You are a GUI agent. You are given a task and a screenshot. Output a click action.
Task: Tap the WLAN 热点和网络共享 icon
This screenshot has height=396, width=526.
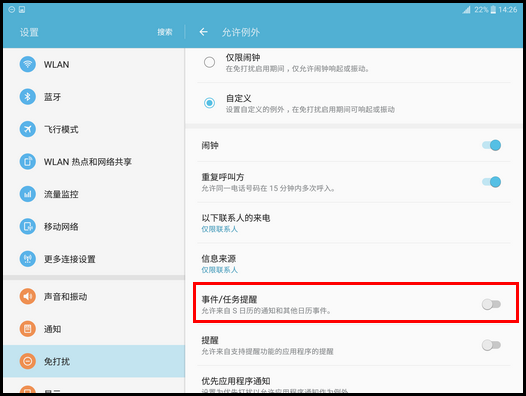point(28,161)
